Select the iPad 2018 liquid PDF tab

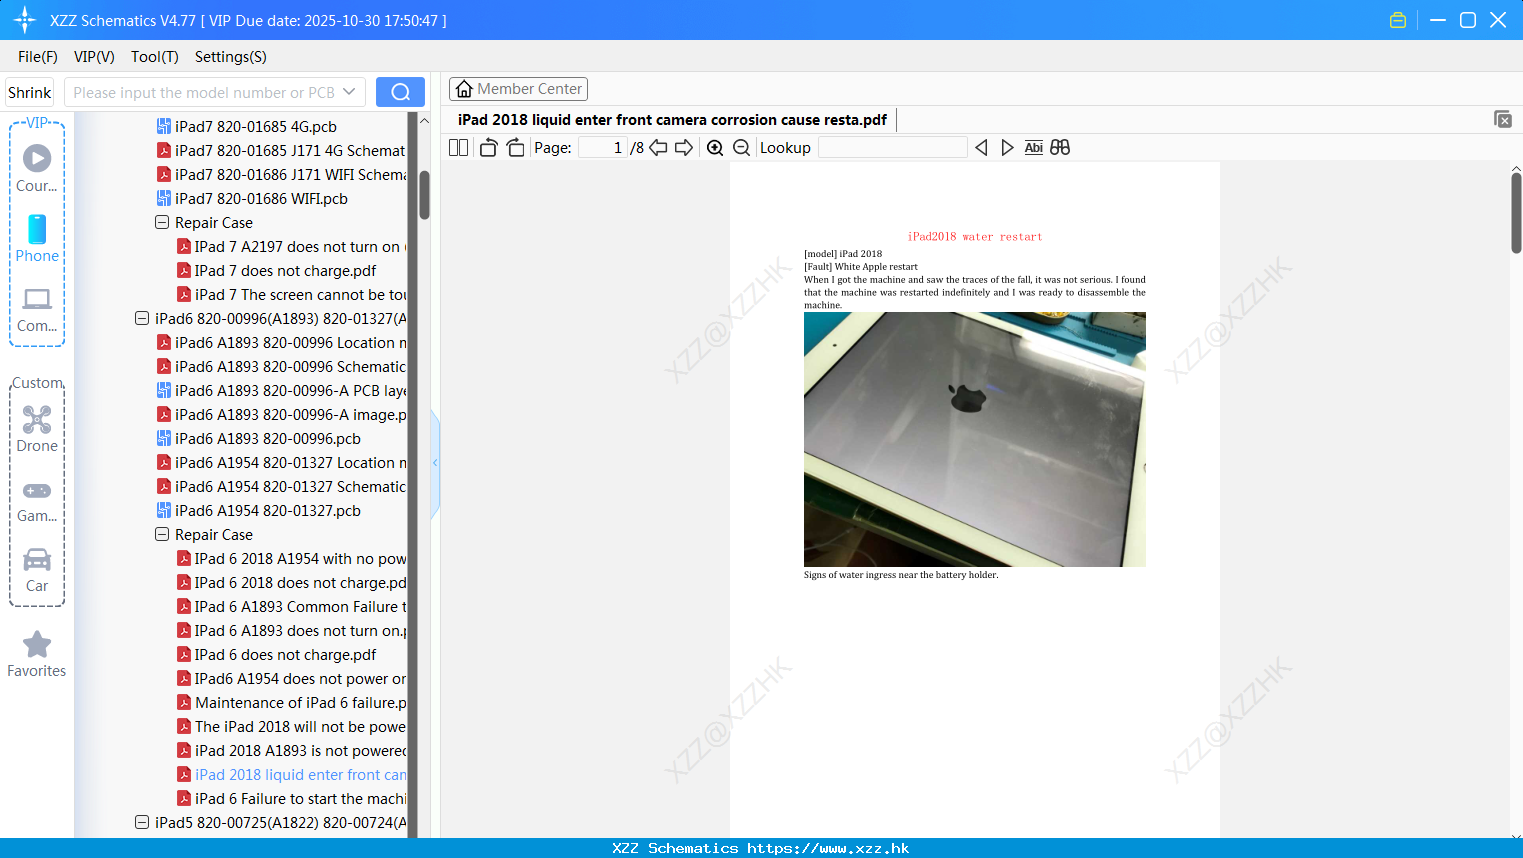pyautogui.click(x=672, y=120)
